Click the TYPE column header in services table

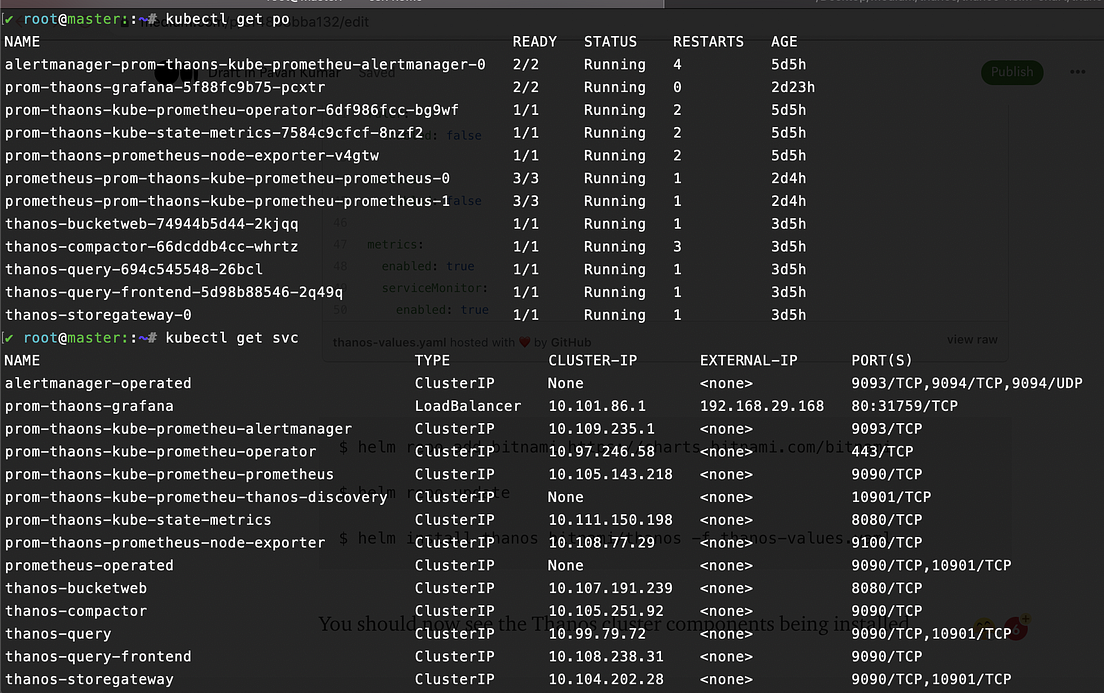(432, 361)
